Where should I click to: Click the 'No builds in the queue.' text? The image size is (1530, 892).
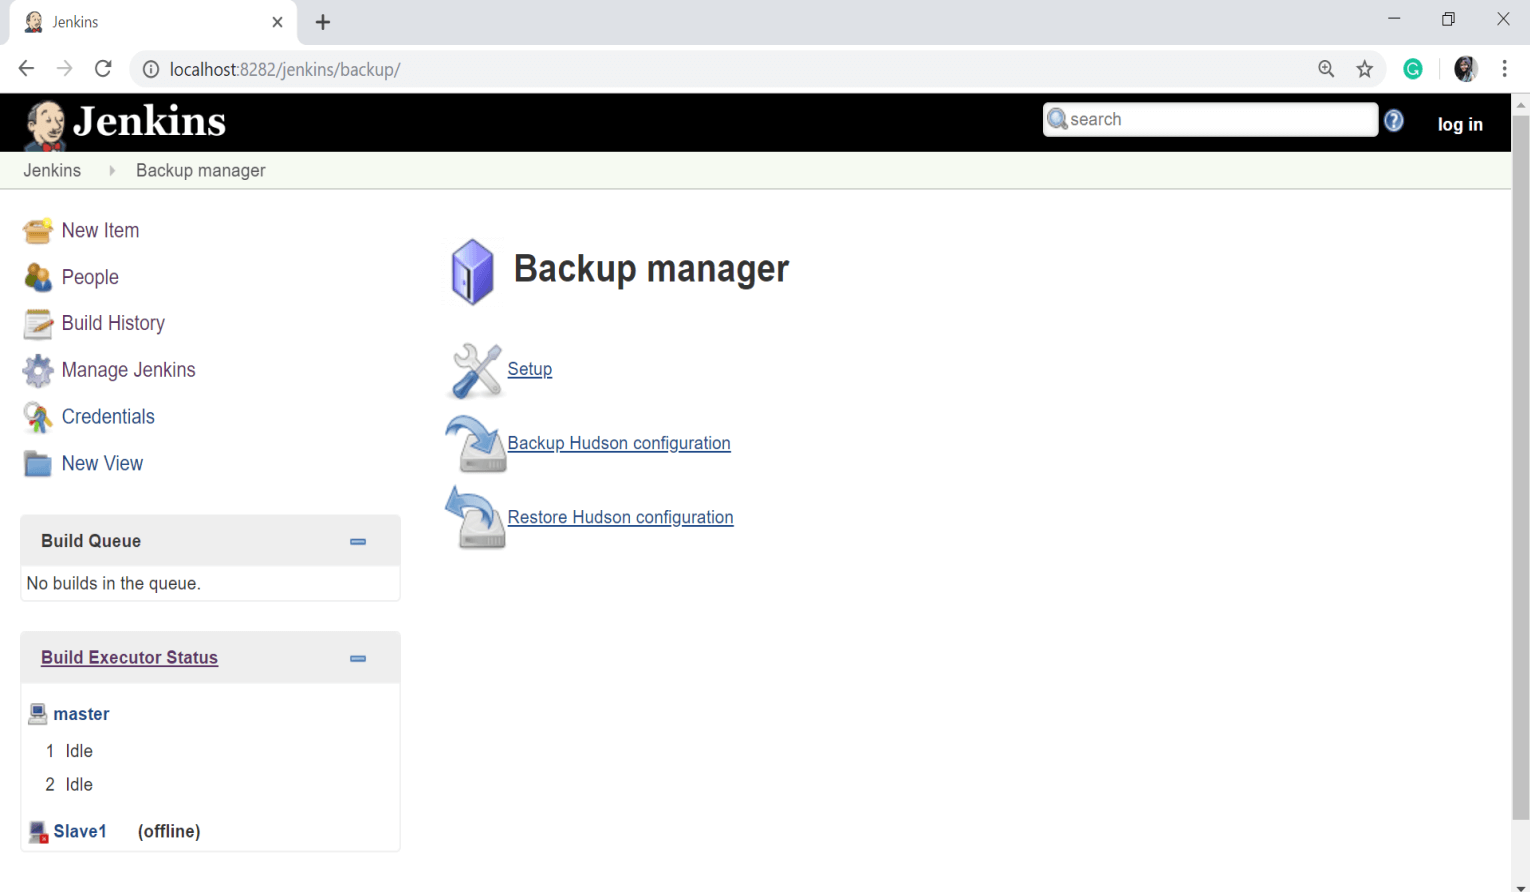(114, 584)
